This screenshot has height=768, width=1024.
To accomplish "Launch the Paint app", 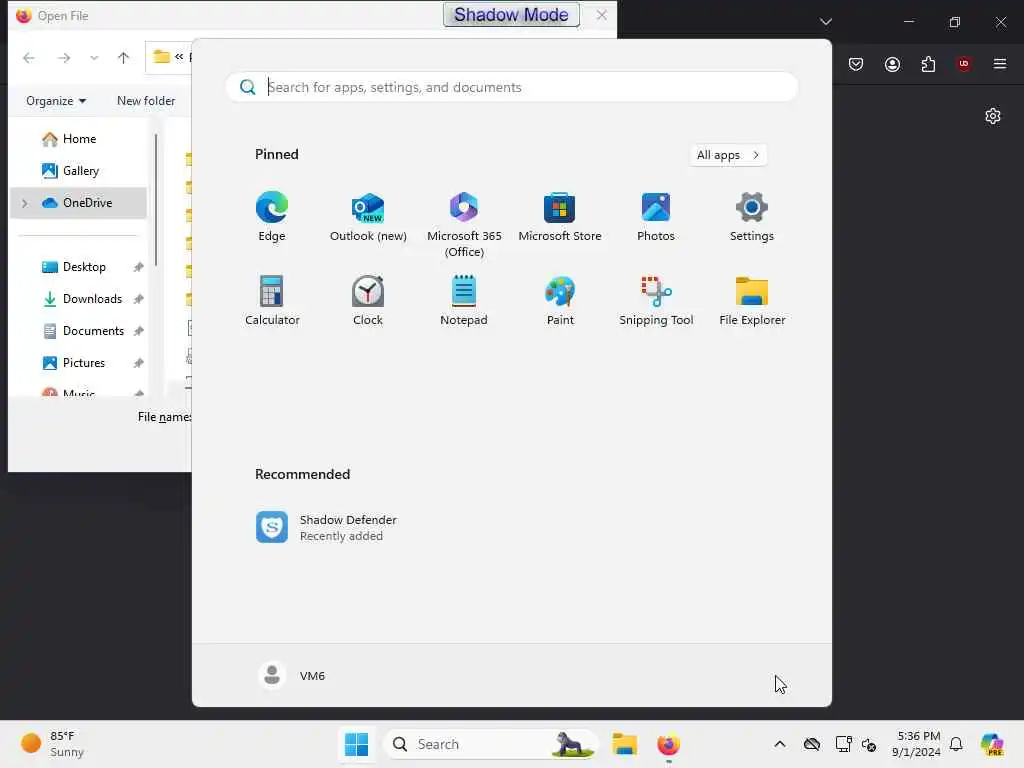I will 560,301.
